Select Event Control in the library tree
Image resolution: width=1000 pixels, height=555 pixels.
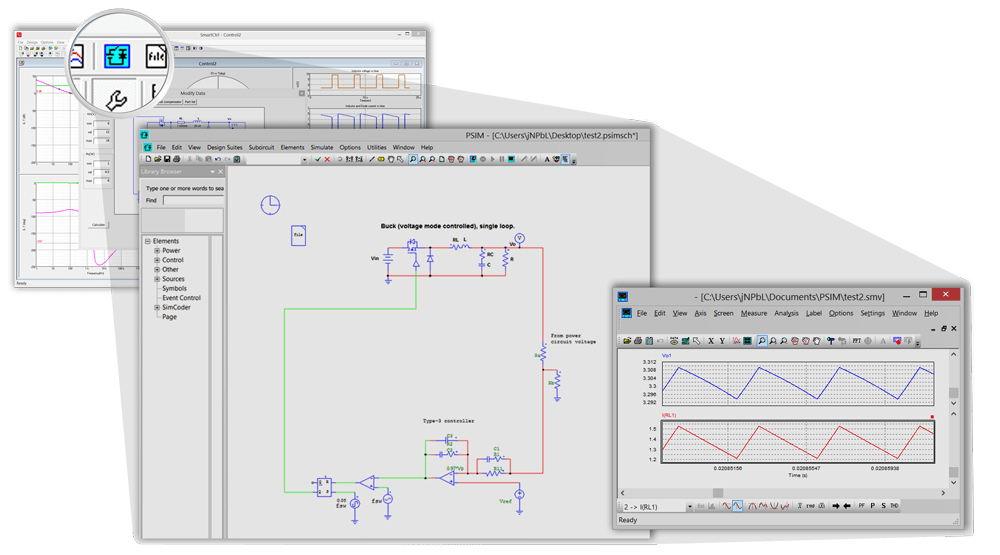tap(181, 298)
